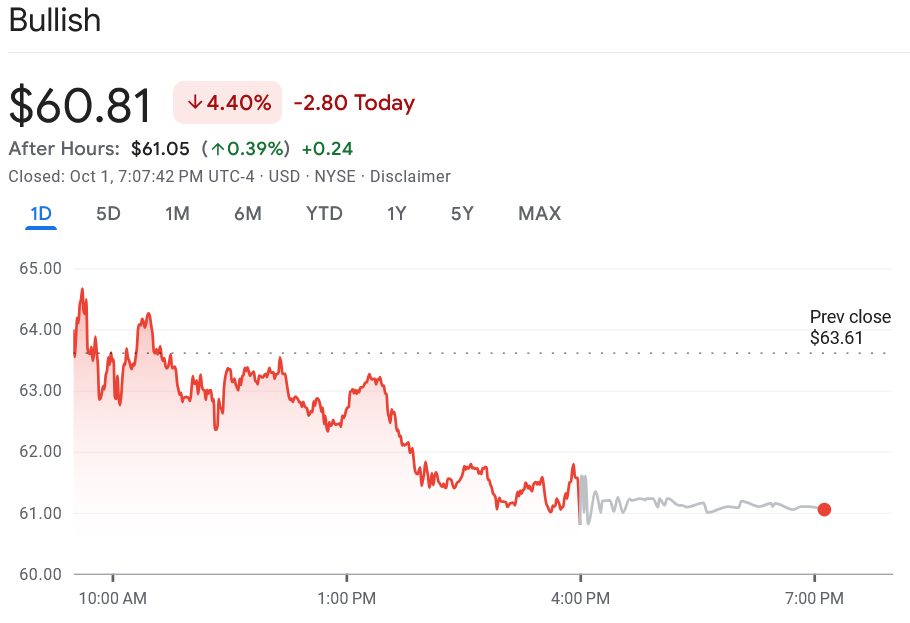Click the After Hours $61.05 price
This screenshot has width=910, height=623.
[160, 149]
